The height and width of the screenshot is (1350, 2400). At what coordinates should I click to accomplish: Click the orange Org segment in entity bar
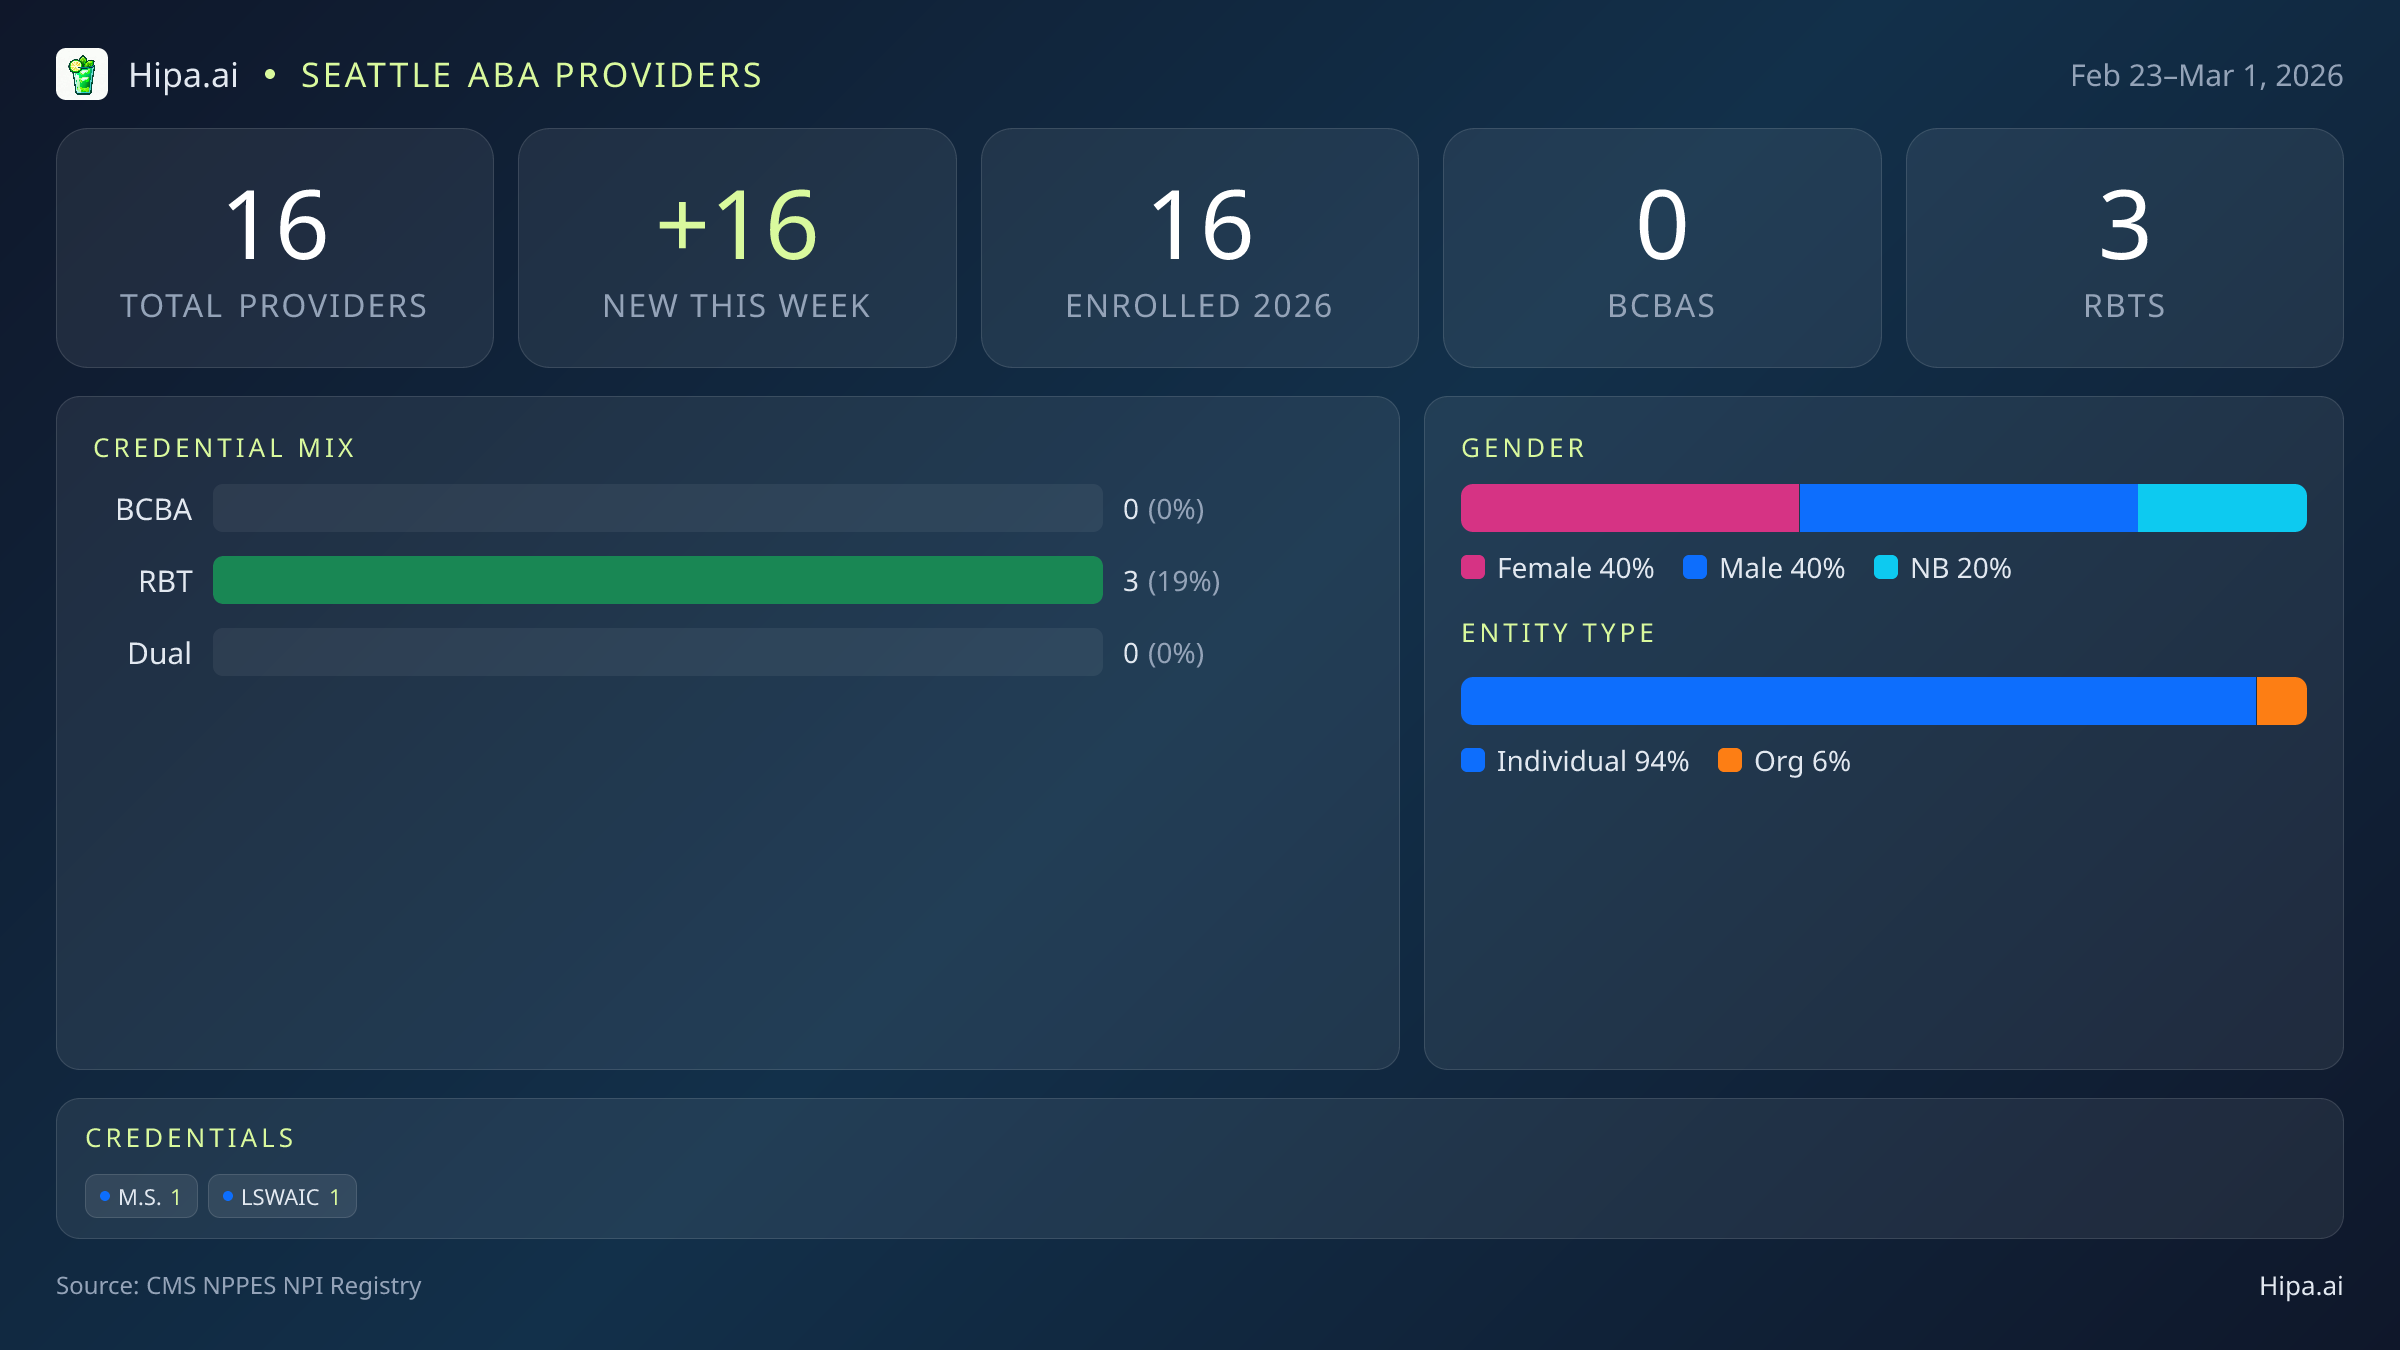(2281, 701)
